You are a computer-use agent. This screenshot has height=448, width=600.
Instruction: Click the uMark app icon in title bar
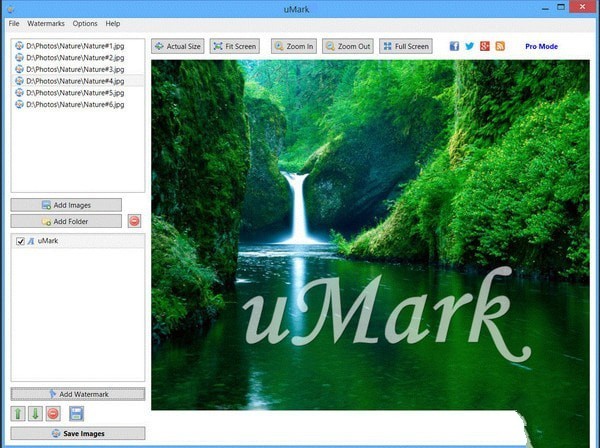[10, 9]
